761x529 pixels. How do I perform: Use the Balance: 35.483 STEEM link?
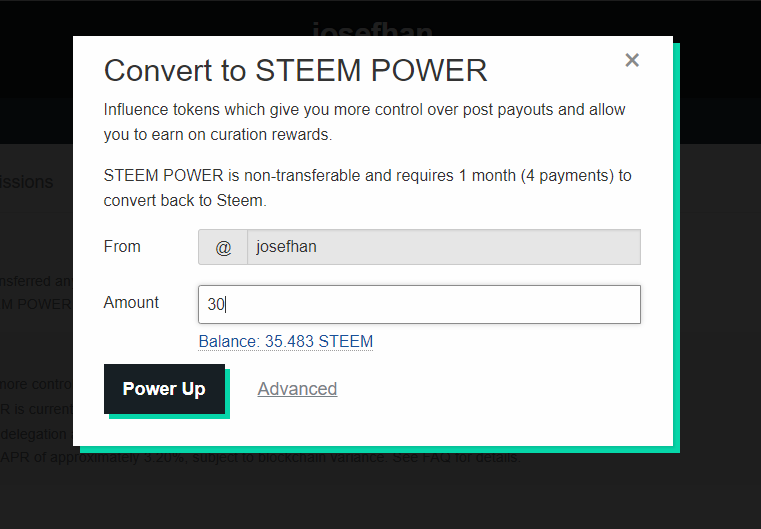(285, 341)
